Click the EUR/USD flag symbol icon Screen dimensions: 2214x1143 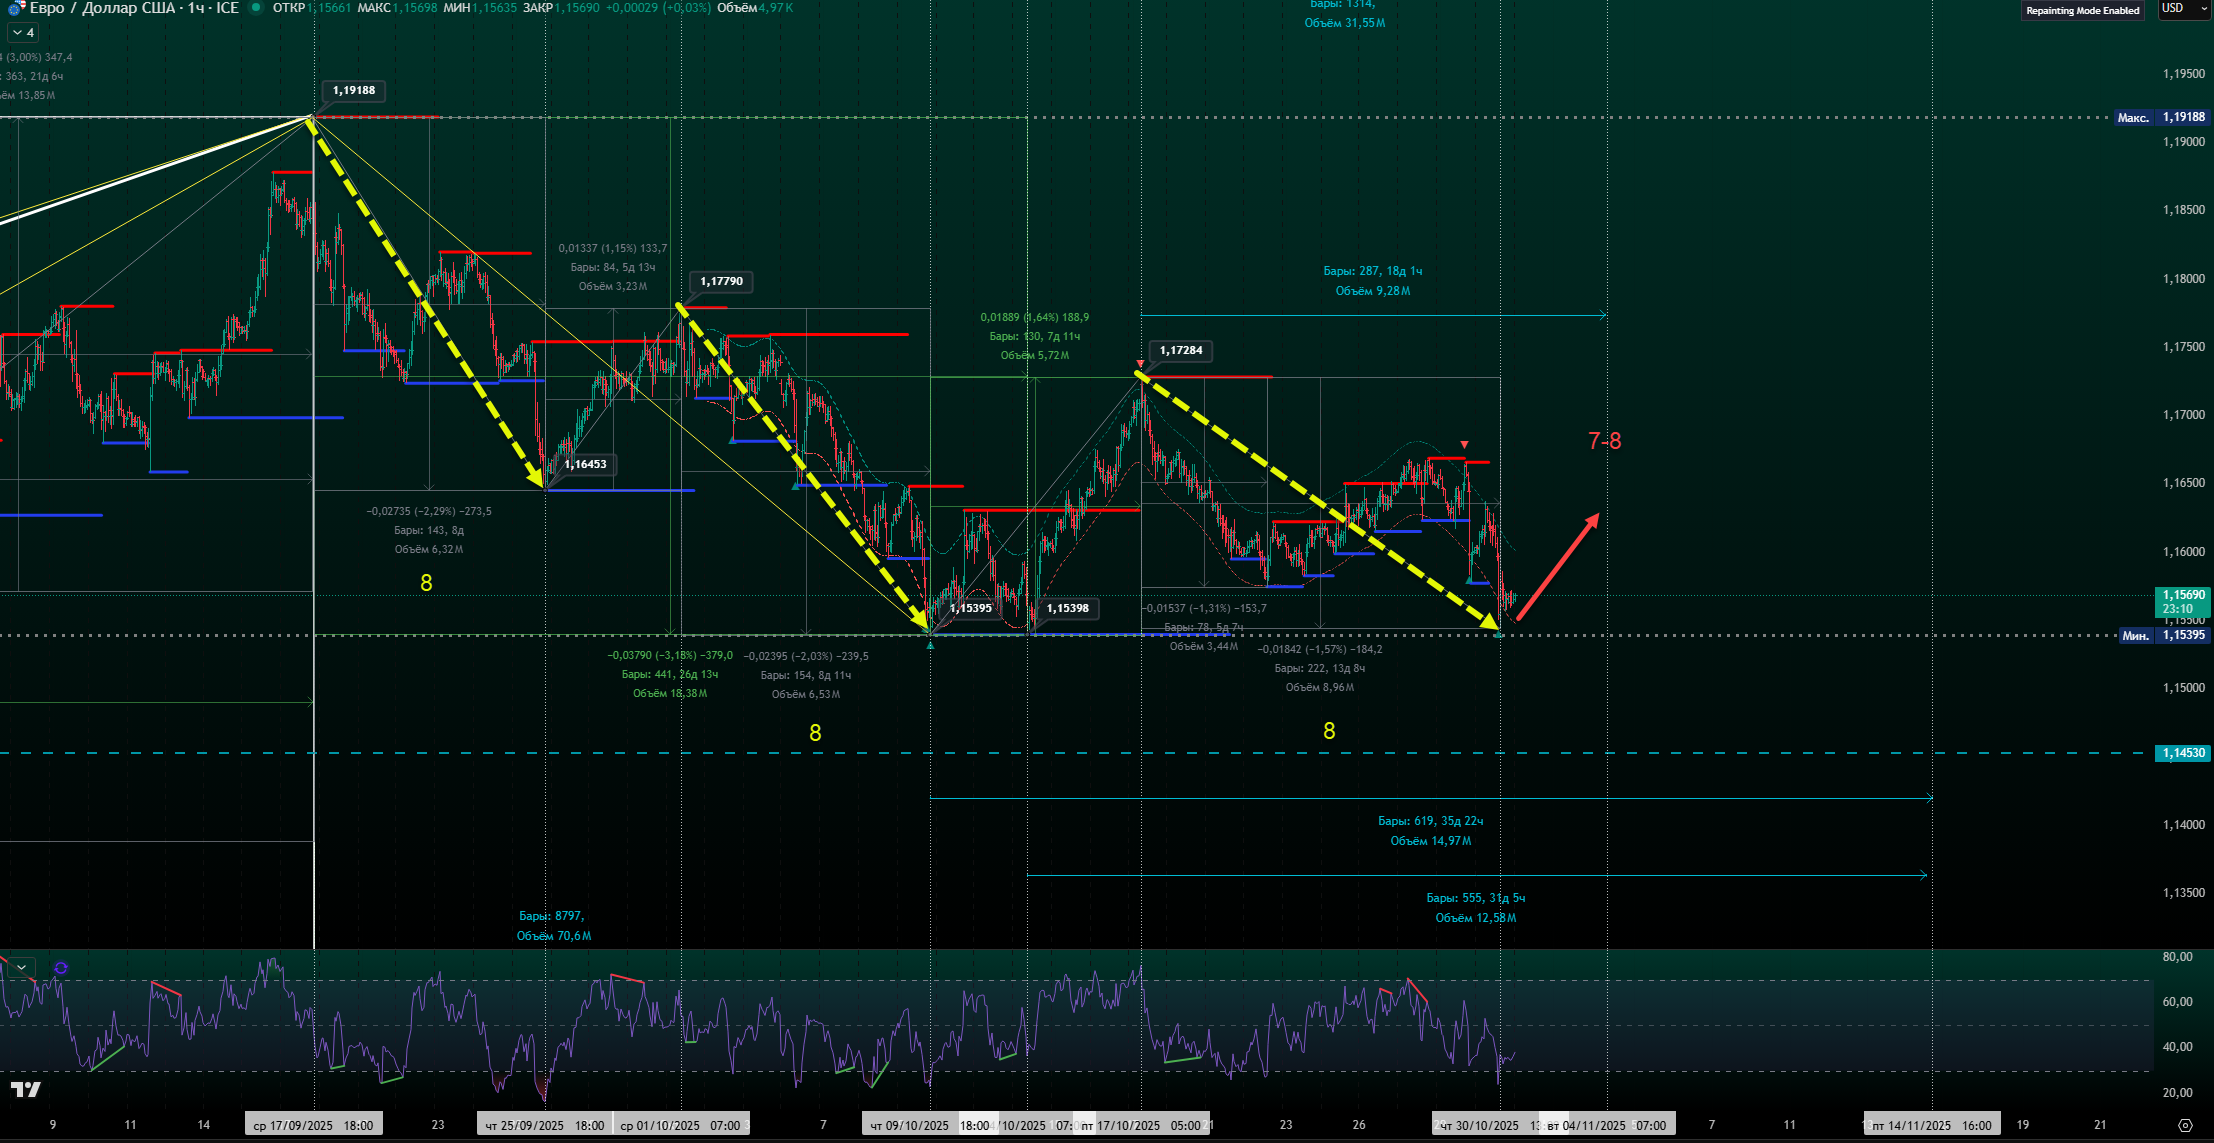[x=16, y=8]
